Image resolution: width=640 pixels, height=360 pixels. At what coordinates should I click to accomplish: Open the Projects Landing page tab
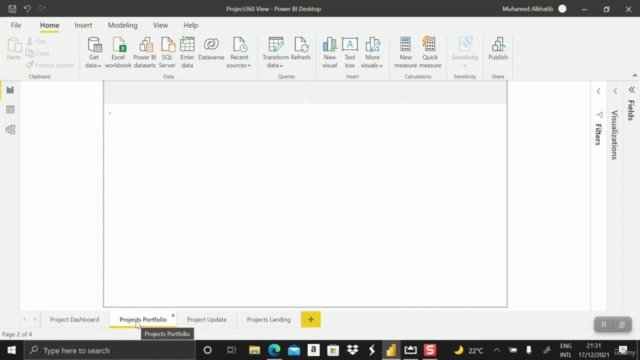point(269,320)
